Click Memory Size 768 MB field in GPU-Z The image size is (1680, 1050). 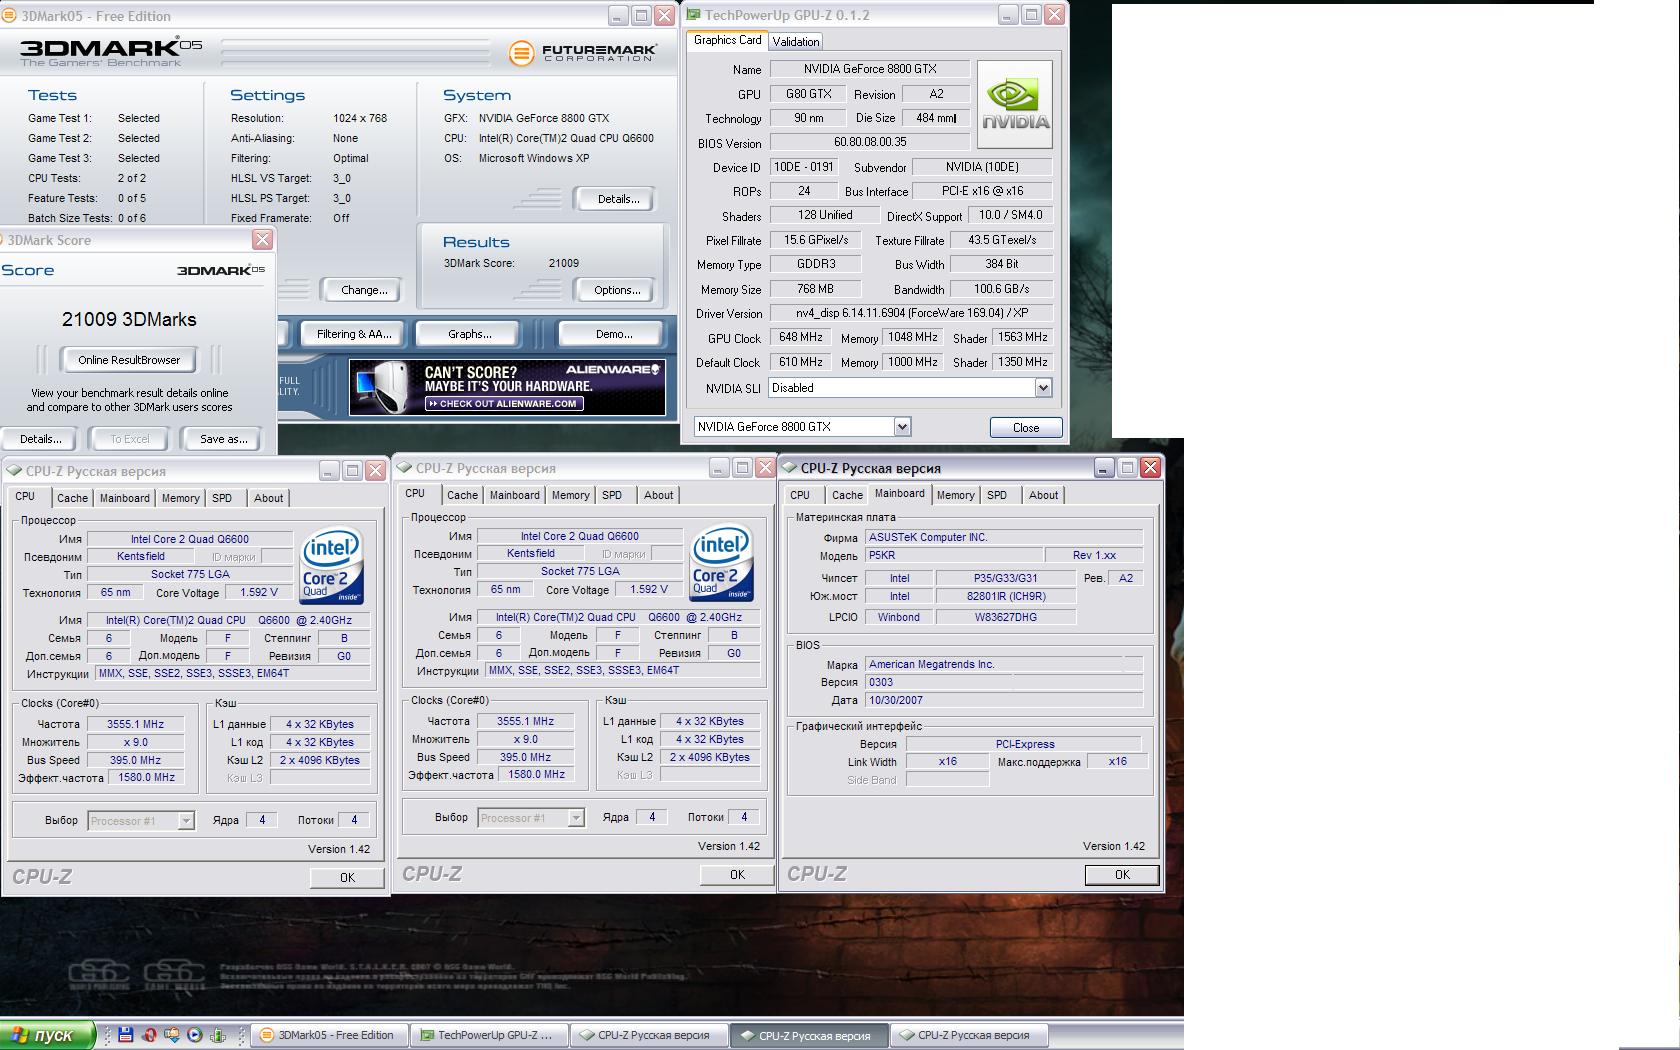(x=815, y=289)
